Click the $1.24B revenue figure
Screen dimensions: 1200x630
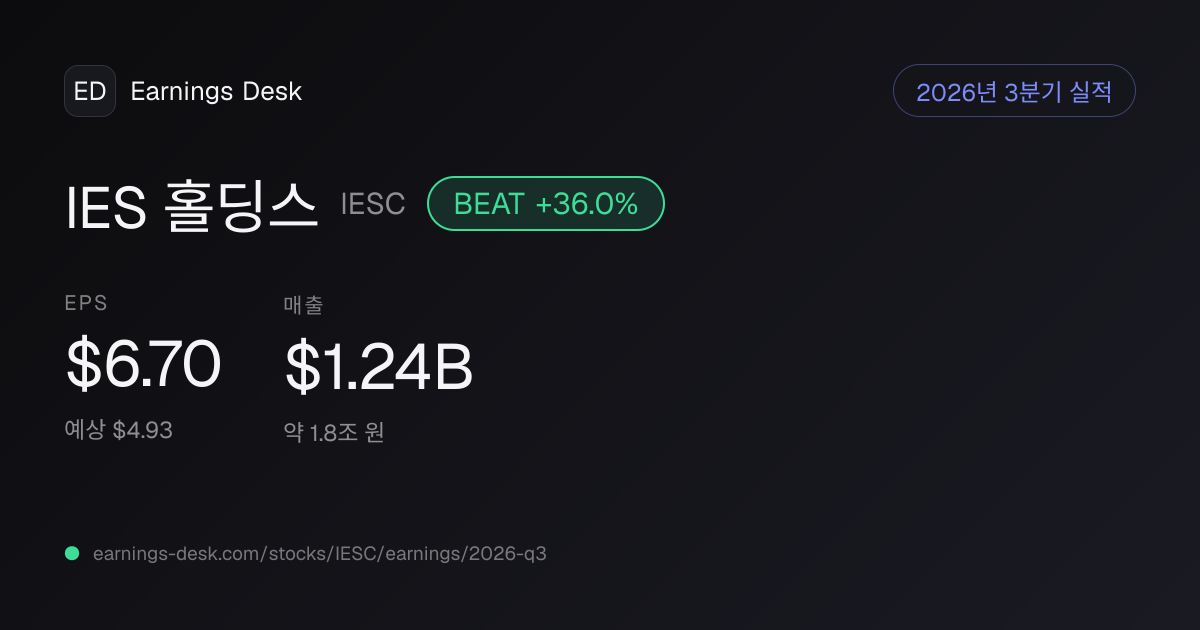[379, 367]
